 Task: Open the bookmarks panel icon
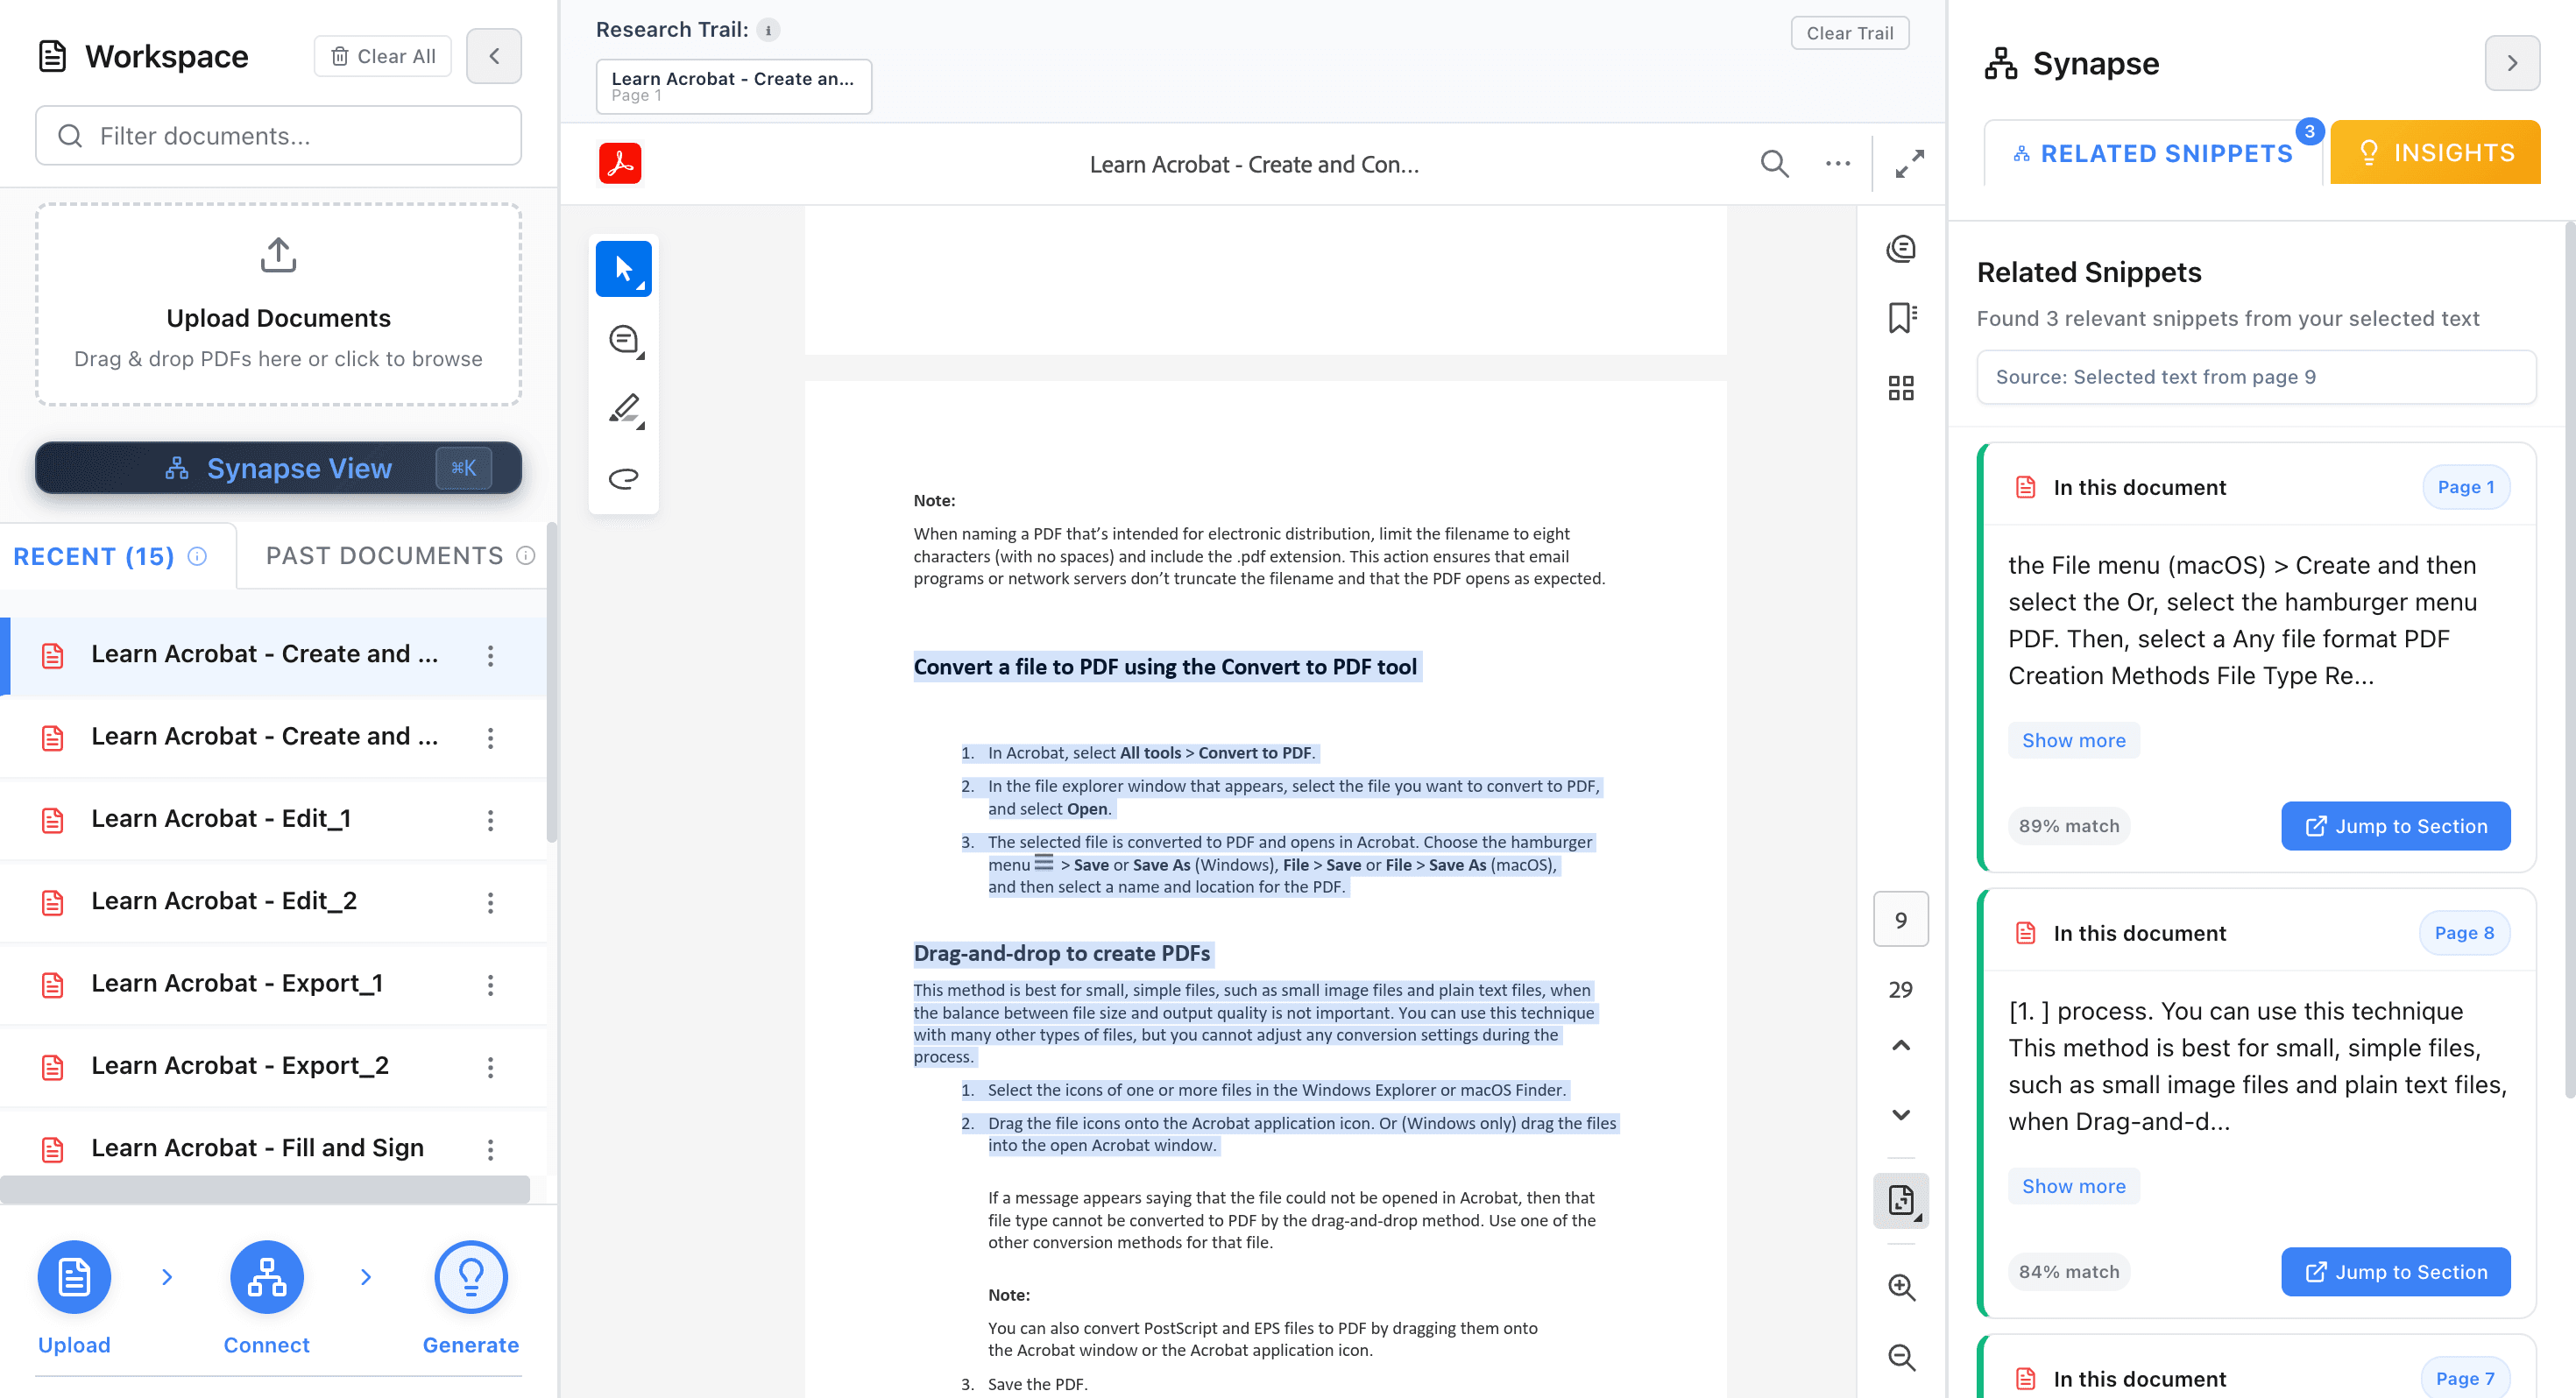coord(1901,318)
